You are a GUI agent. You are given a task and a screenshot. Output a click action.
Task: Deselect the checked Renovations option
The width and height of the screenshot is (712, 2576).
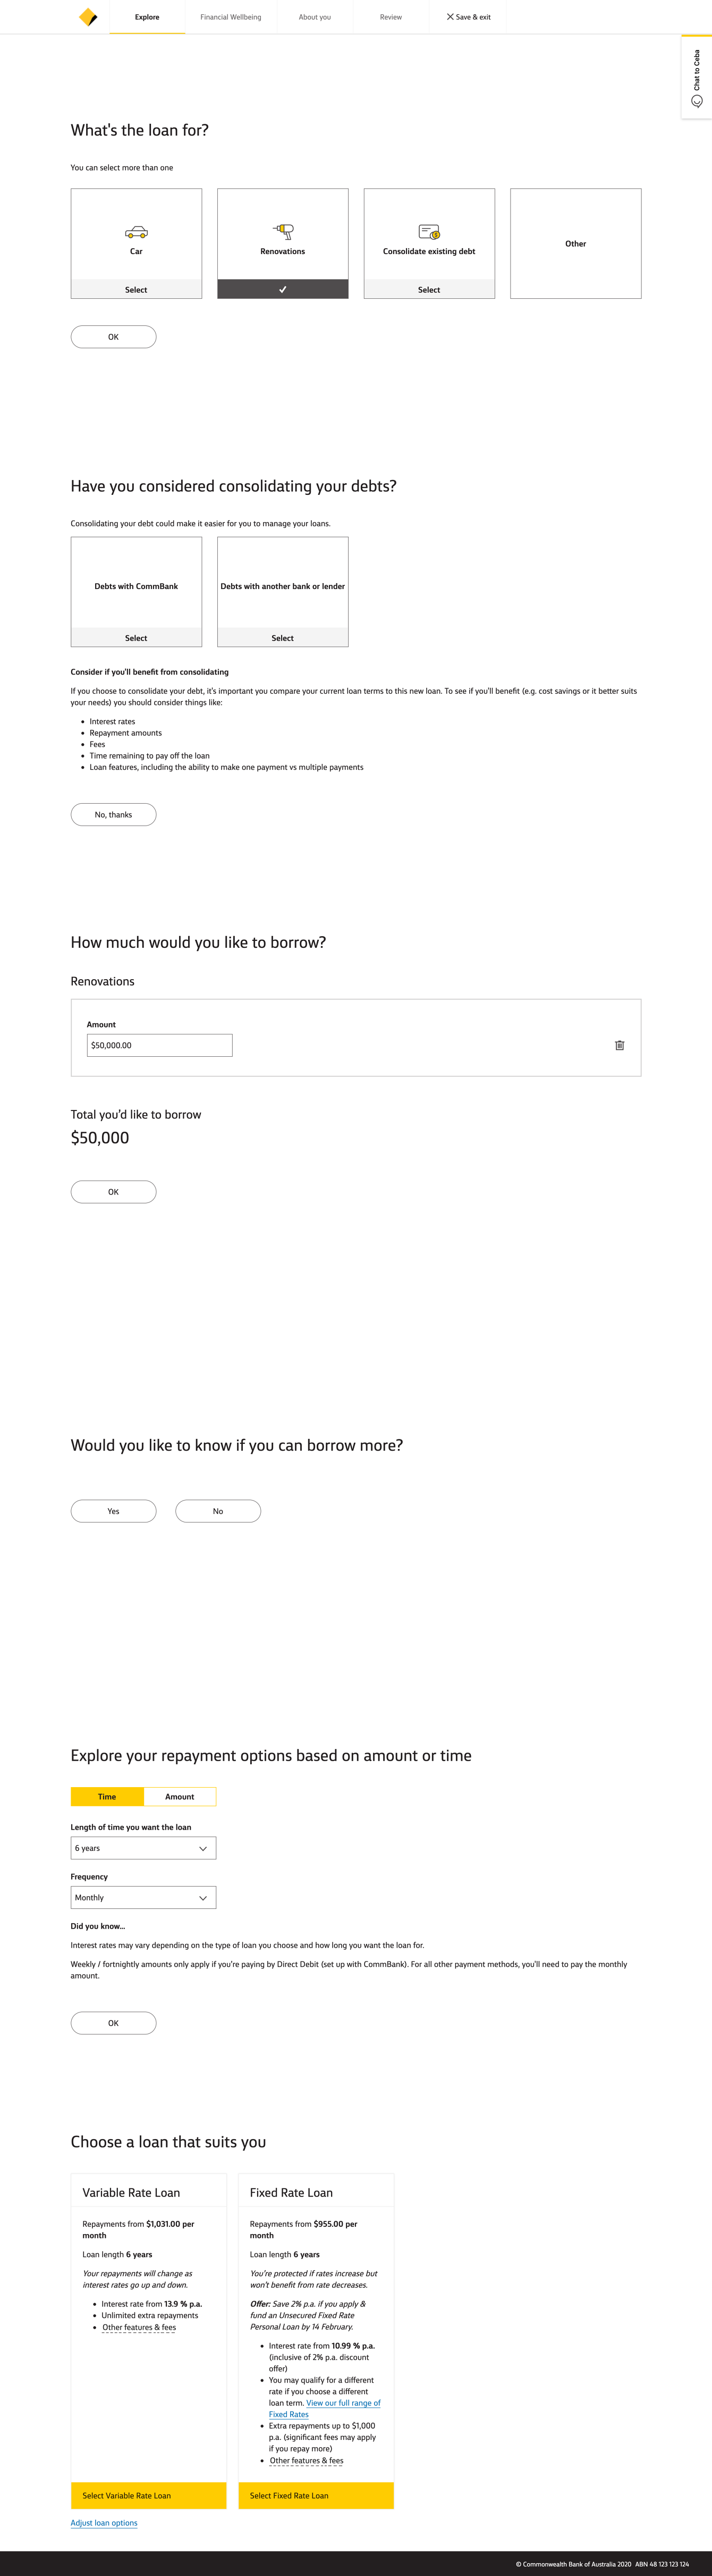pyautogui.click(x=283, y=289)
